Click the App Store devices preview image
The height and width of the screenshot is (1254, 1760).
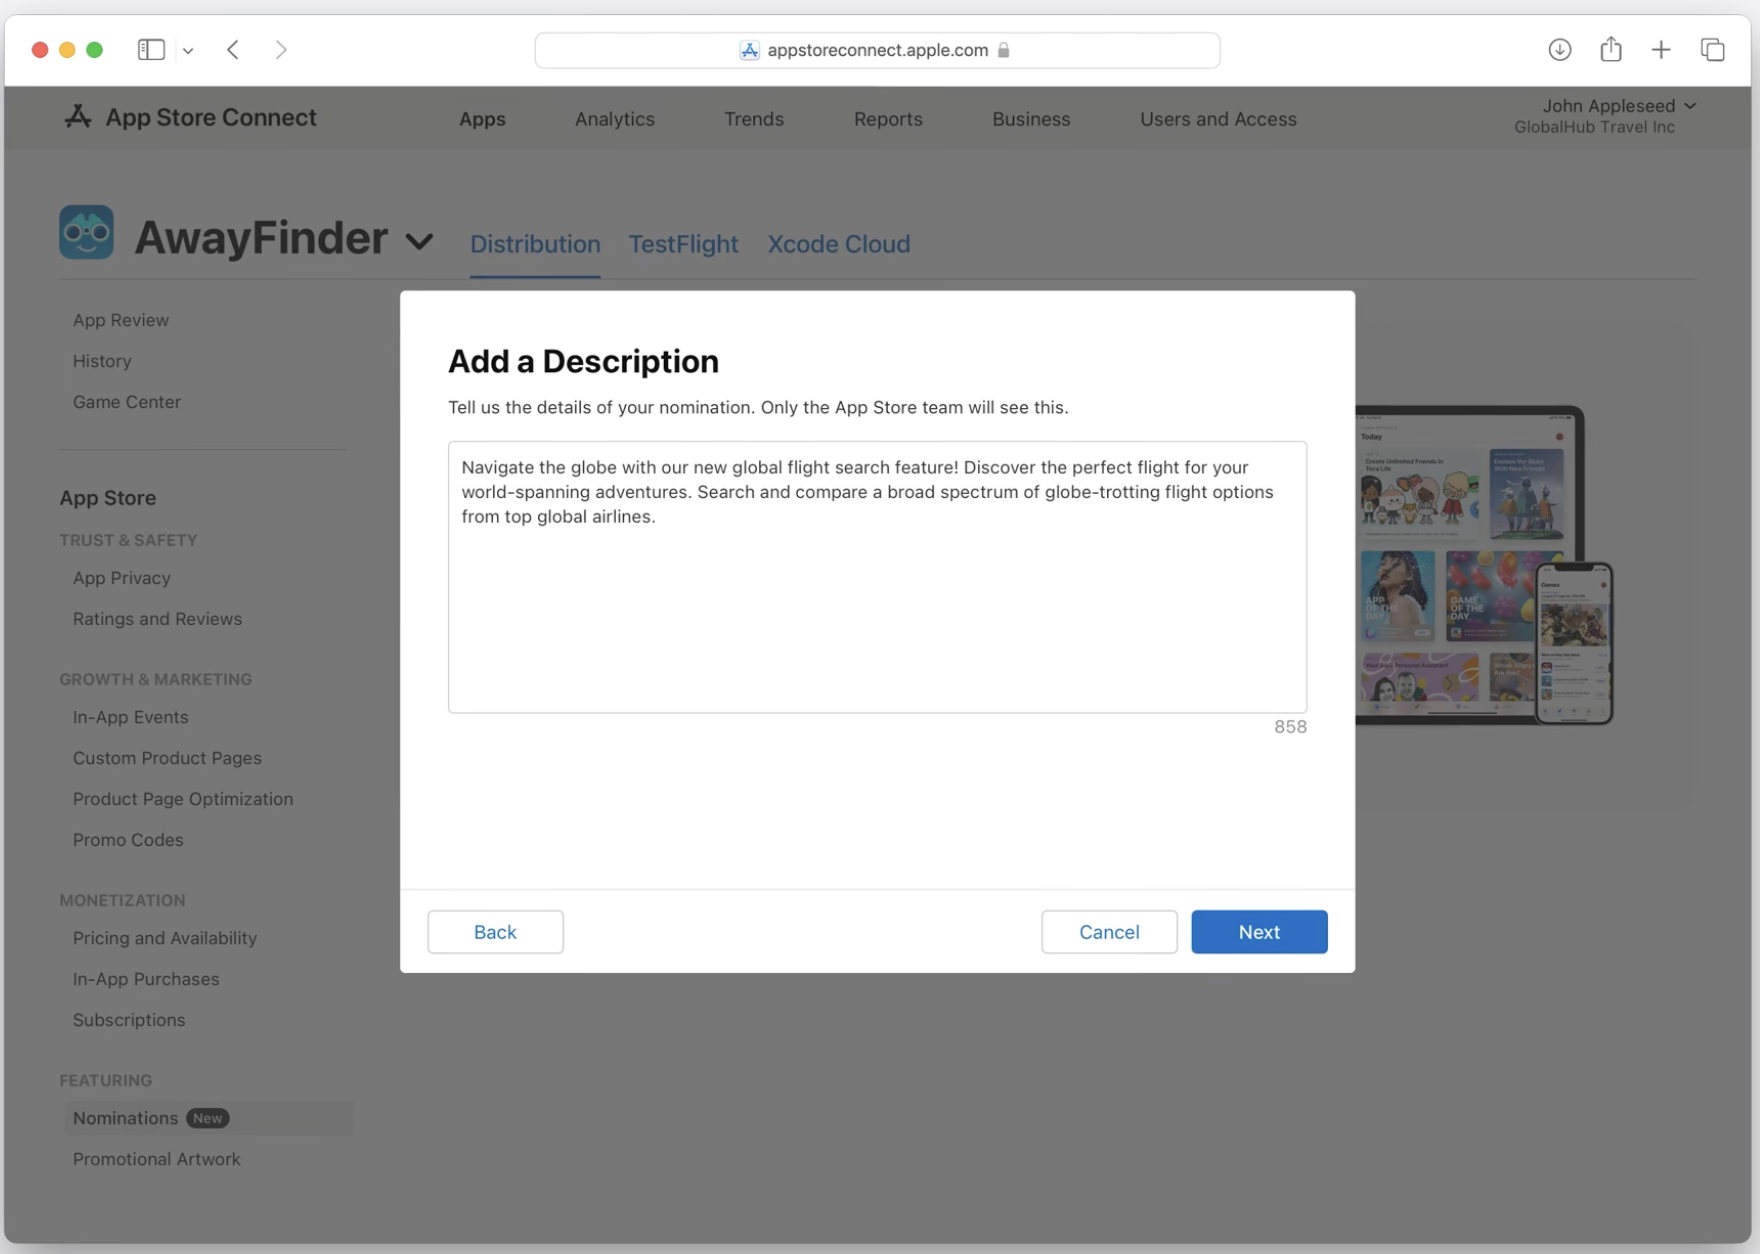pos(1484,565)
